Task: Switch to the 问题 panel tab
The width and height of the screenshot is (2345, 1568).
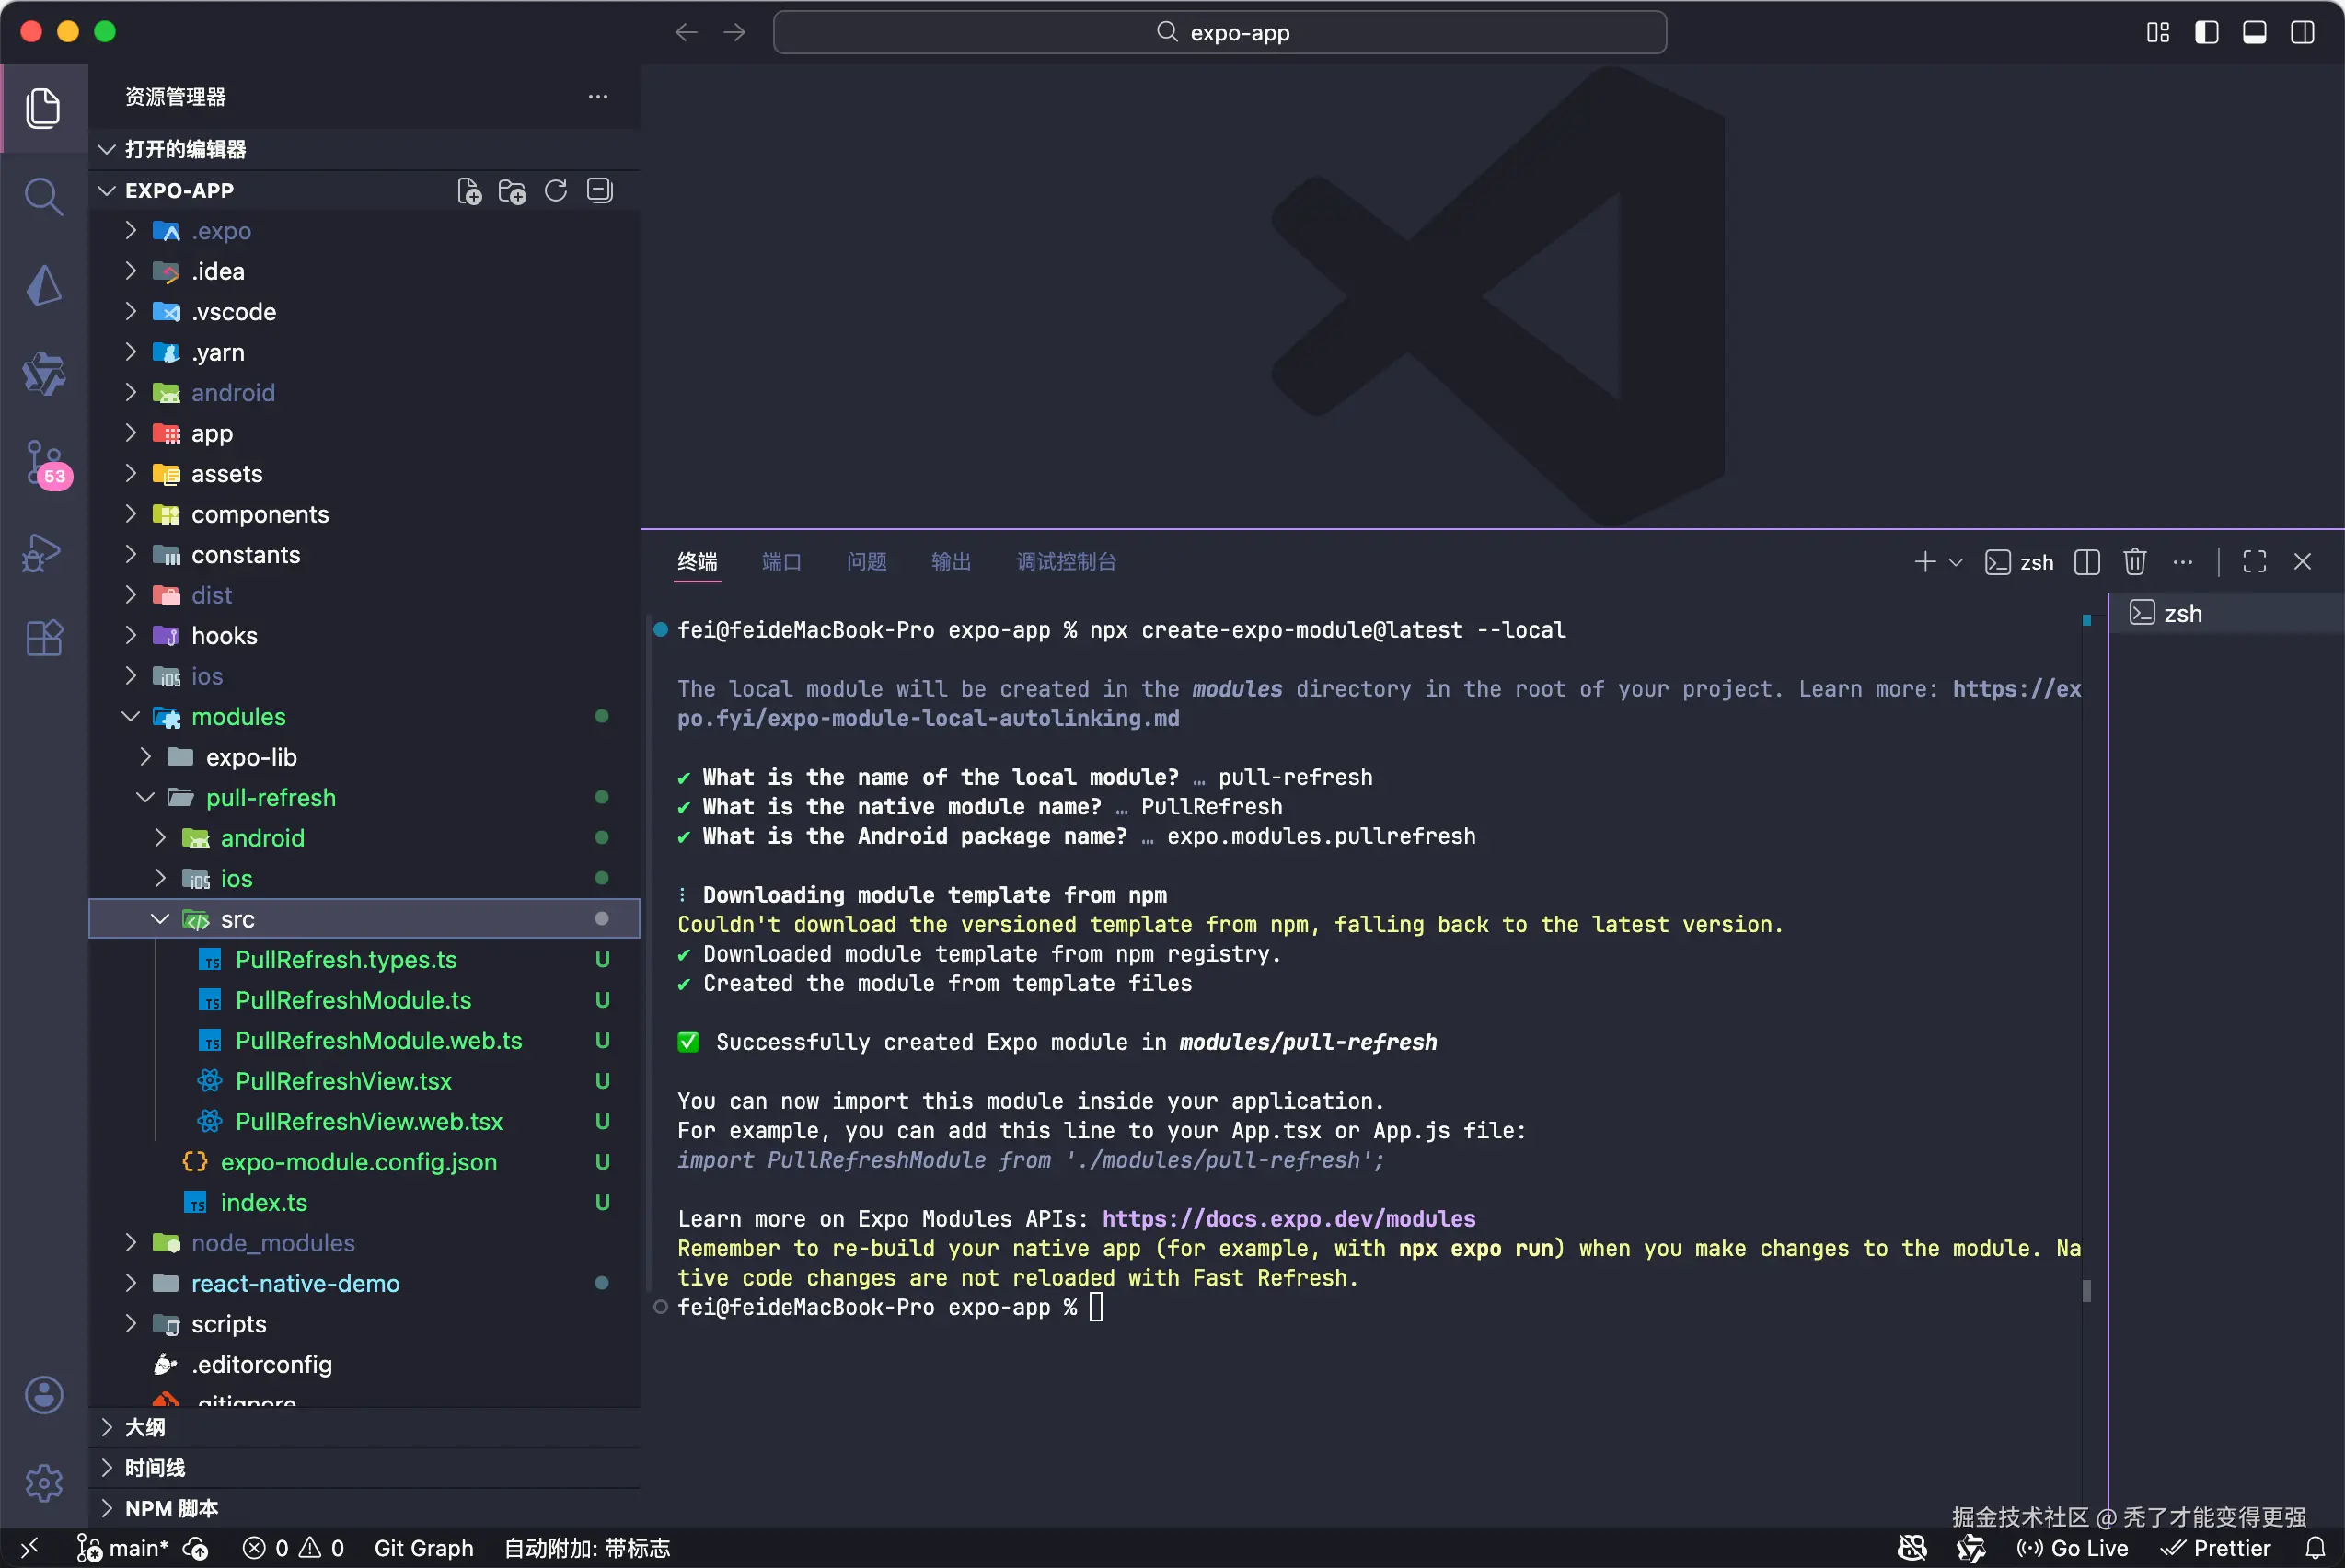Action: pos(866,562)
